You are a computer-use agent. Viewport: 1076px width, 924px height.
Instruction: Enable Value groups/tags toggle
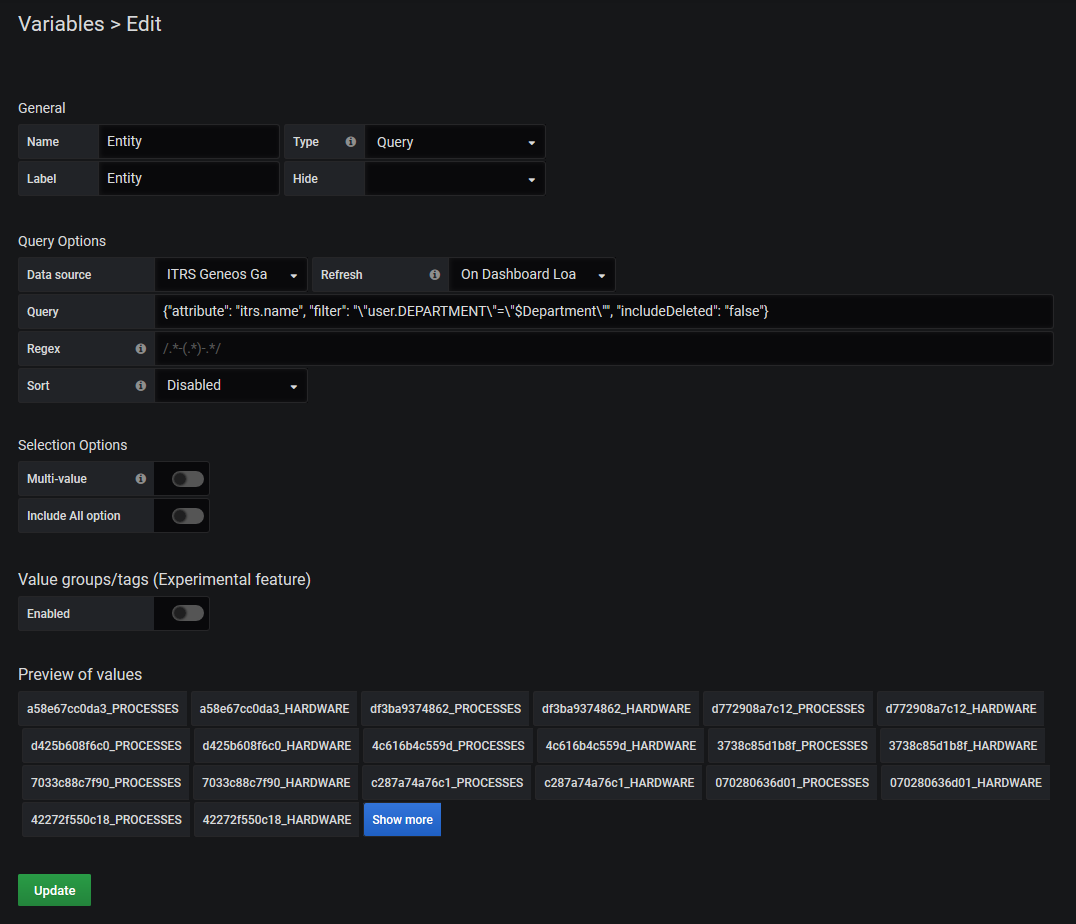click(187, 613)
